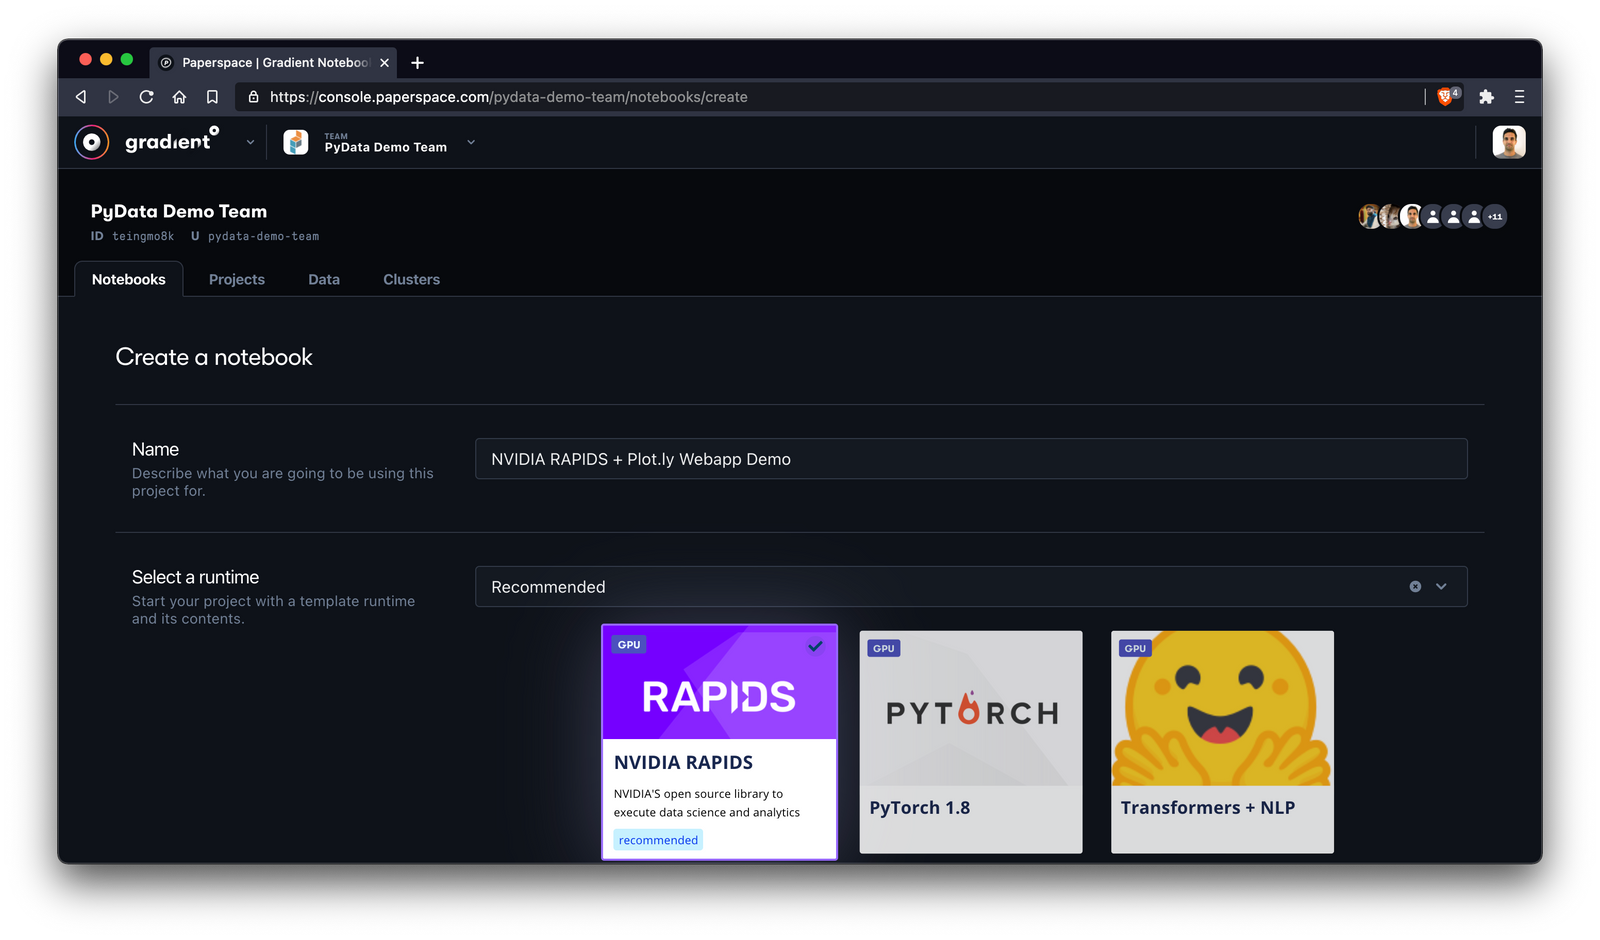Click the page reload icon
Image resolution: width=1600 pixels, height=940 pixels.
[x=146, y=97]
